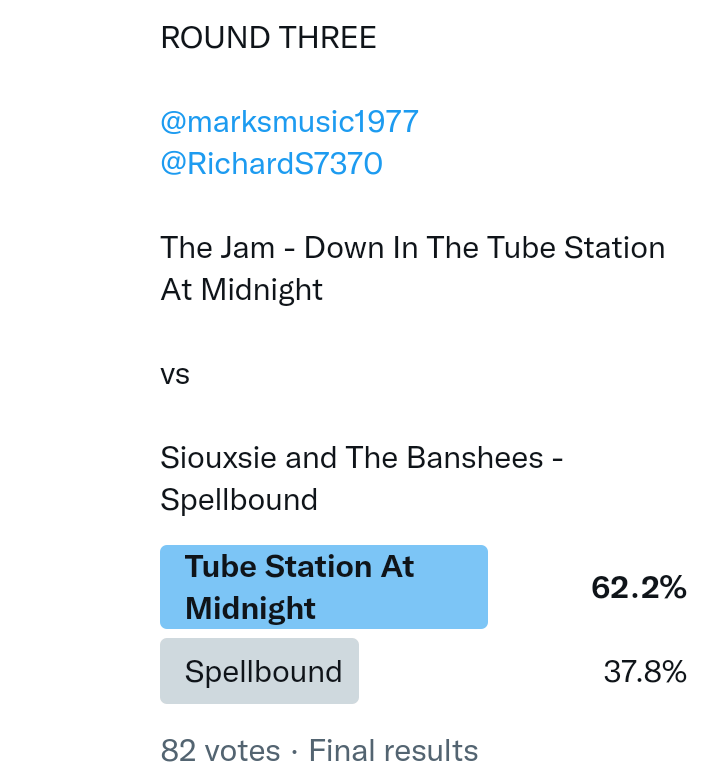Open the @RichardS7370 profile mention
Viewport: 720px width, 778px height.
[271, 164]
